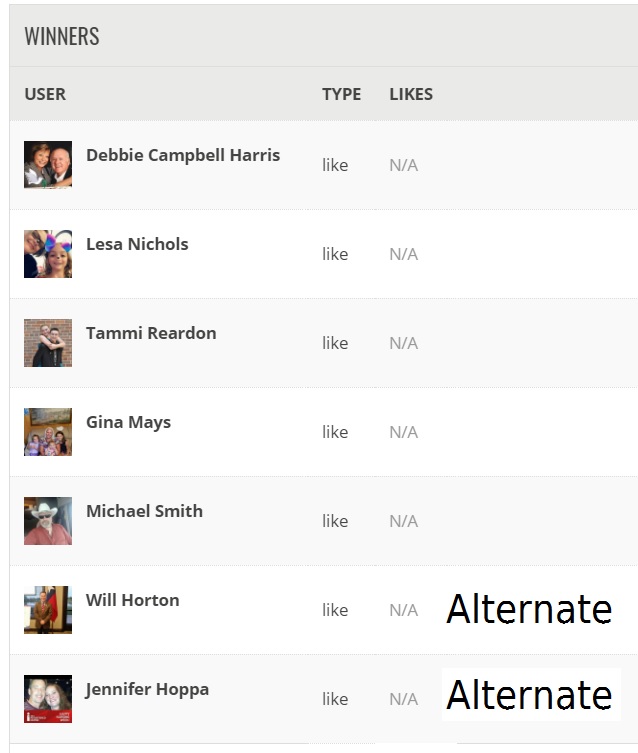Select Gina Mays's avatar image

click(48, 432)
